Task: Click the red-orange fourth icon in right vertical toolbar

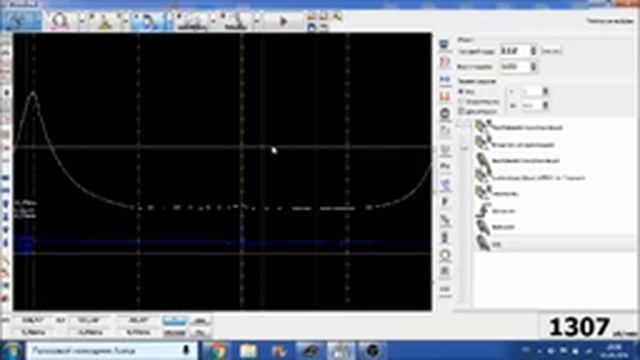Action: pyautogui.click(x=444, y=96)
